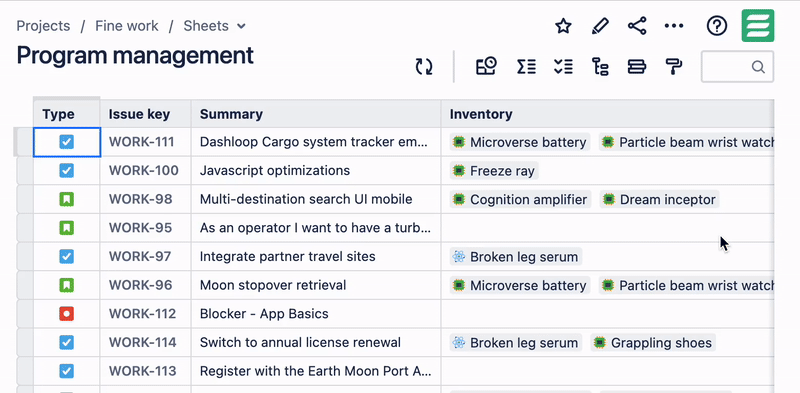Open issue WORK-100

(x=143, y=170)
